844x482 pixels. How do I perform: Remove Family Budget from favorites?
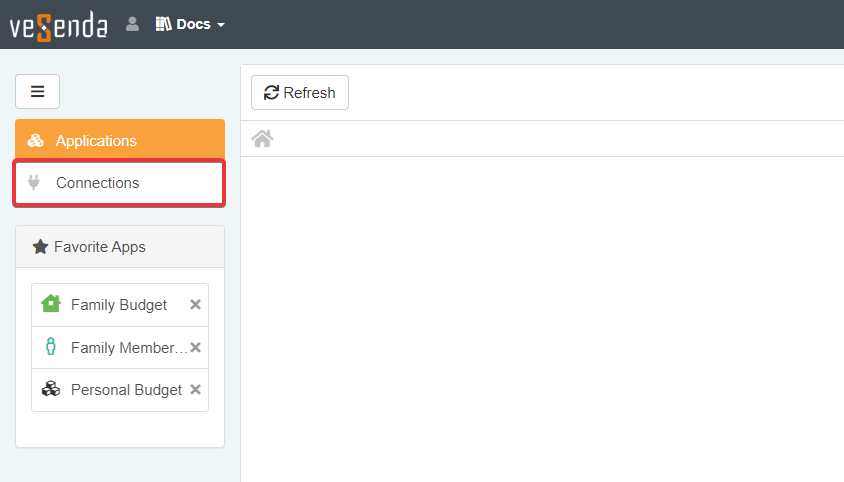tap(195, 305)
